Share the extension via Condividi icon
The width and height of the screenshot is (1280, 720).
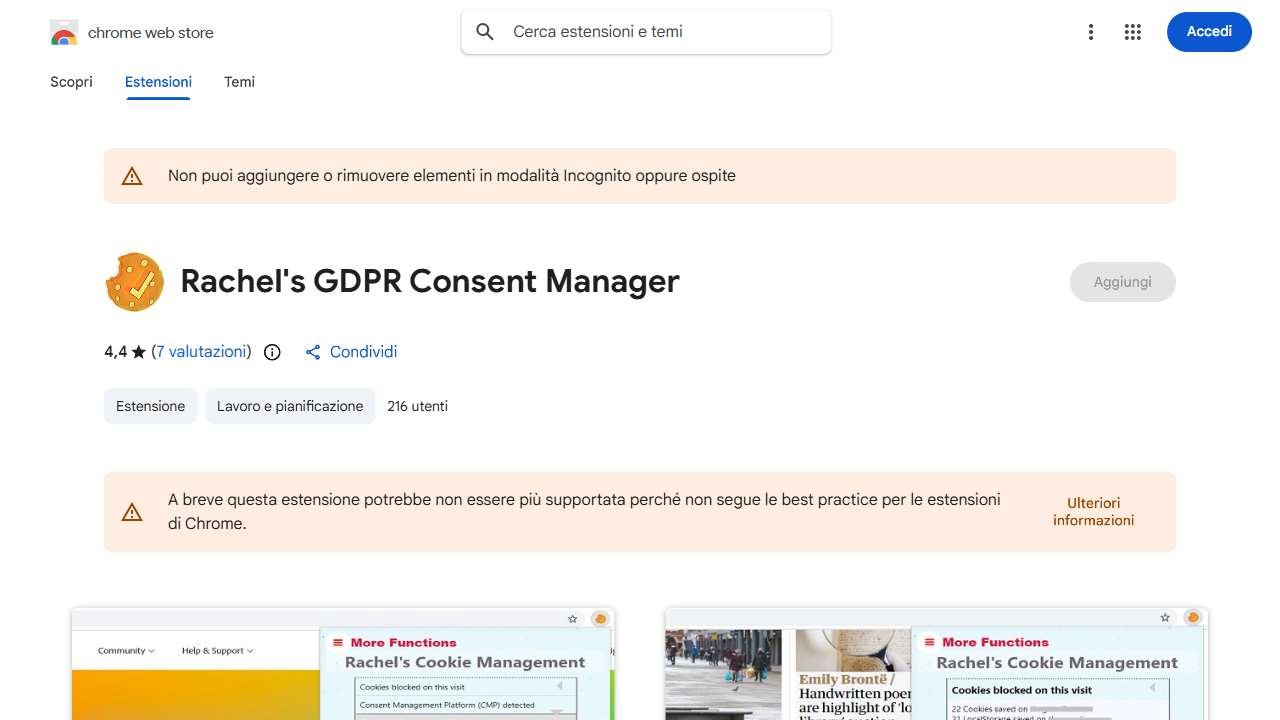pyautogui.click(x=313, y=352)
